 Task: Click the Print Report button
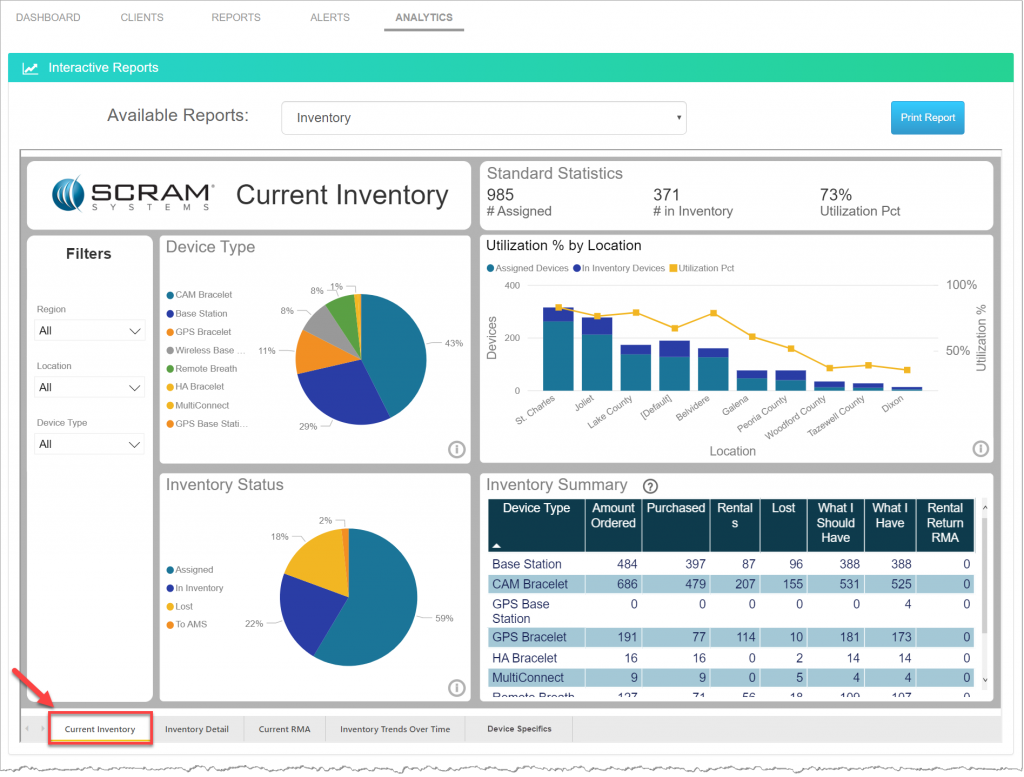point(927,117)
